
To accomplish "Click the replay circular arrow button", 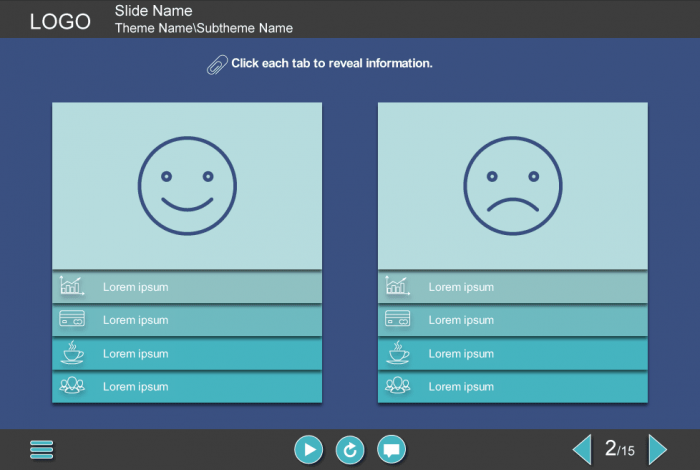I will tap(350, 449).
